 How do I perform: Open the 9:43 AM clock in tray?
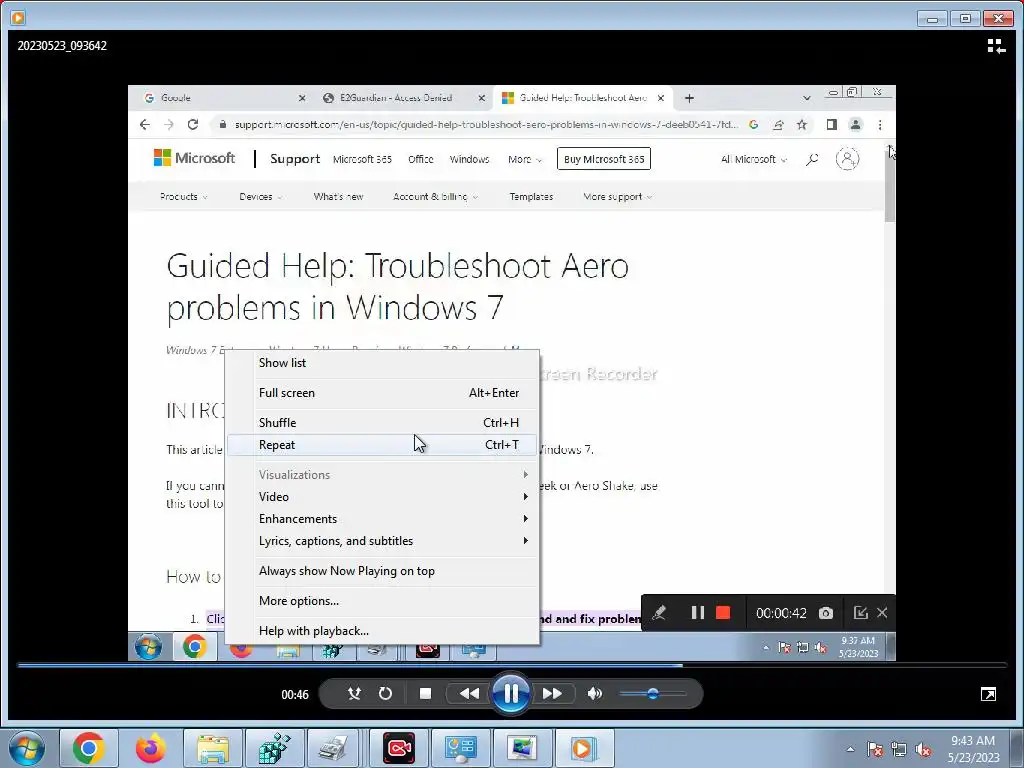click(x=973, y=749)
